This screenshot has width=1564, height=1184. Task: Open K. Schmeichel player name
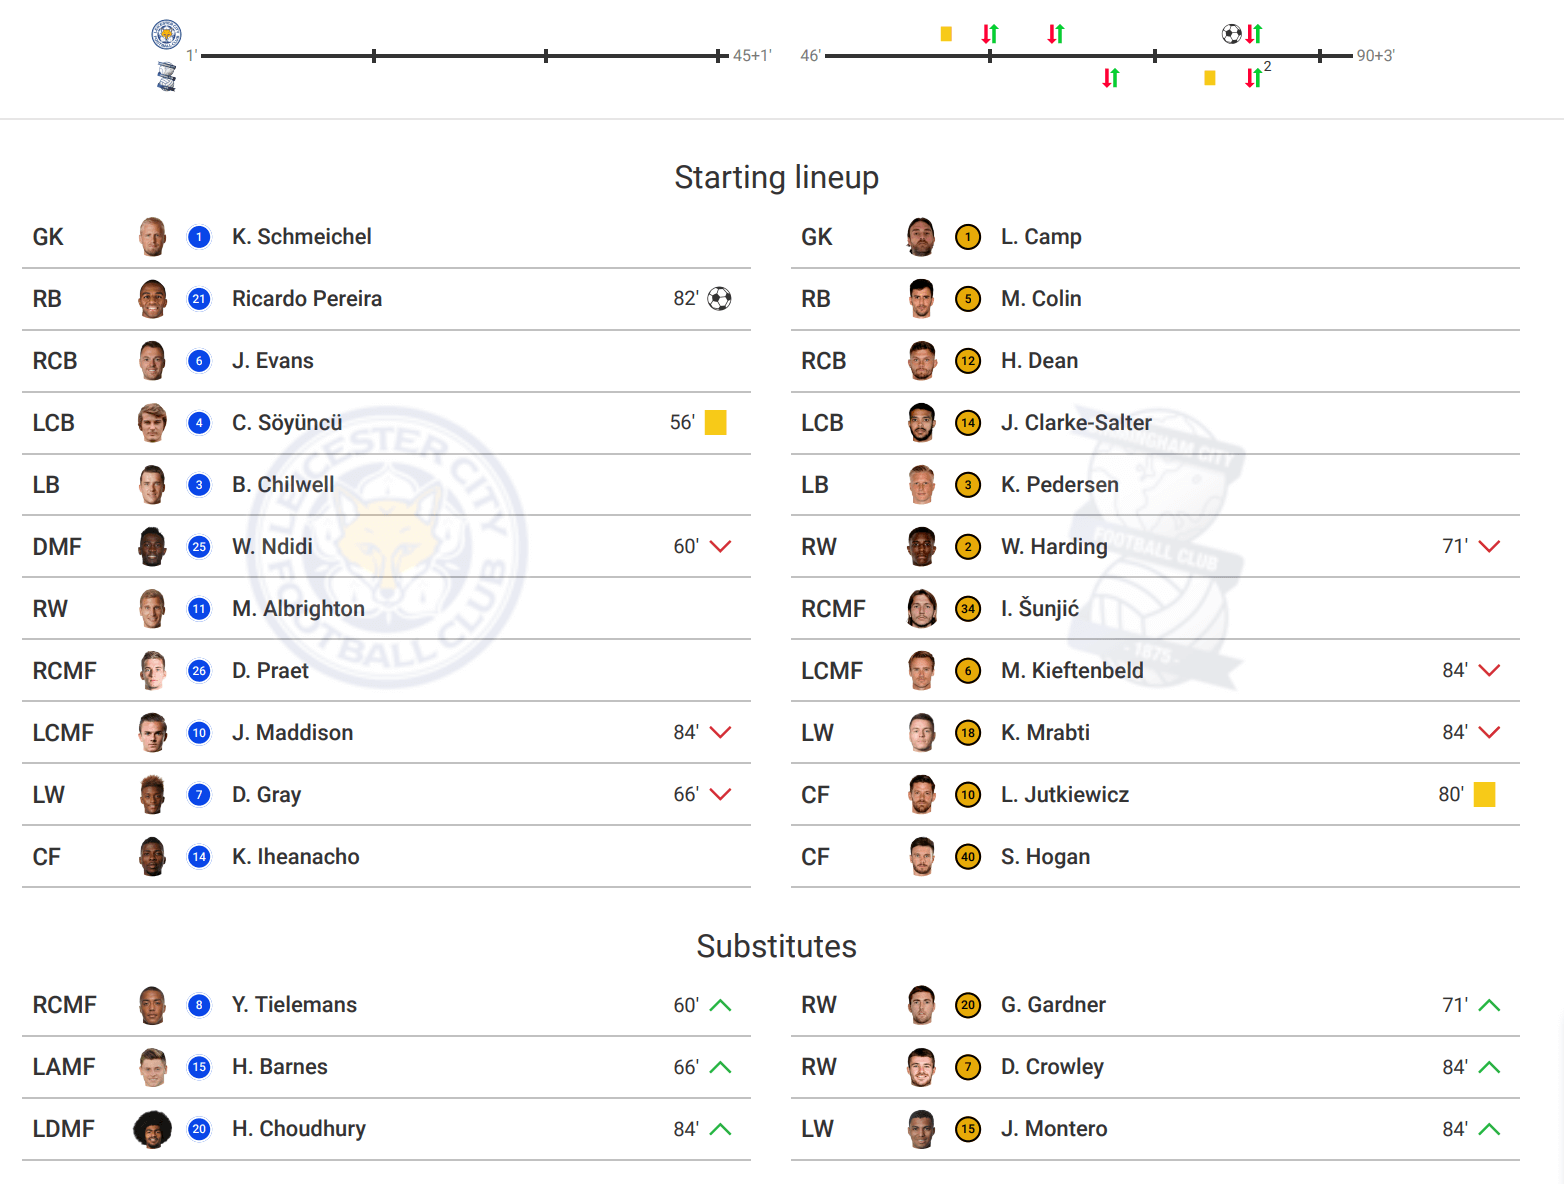tap(302, 236)
